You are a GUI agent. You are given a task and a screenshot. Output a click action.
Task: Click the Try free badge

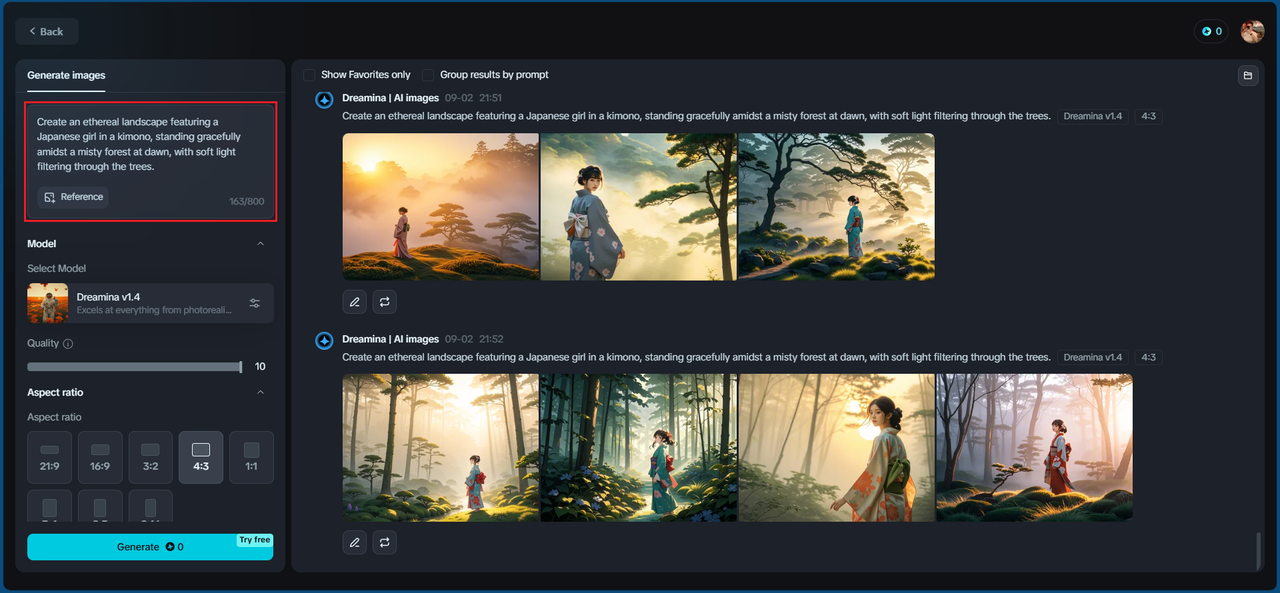coord(254,540)
